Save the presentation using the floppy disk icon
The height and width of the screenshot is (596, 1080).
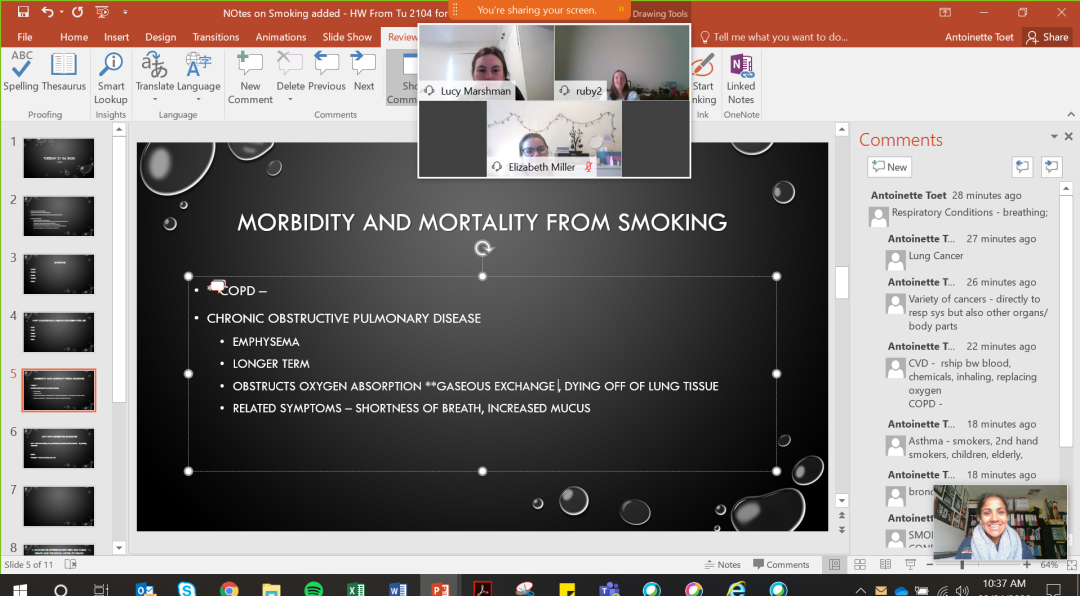(23, 12)
